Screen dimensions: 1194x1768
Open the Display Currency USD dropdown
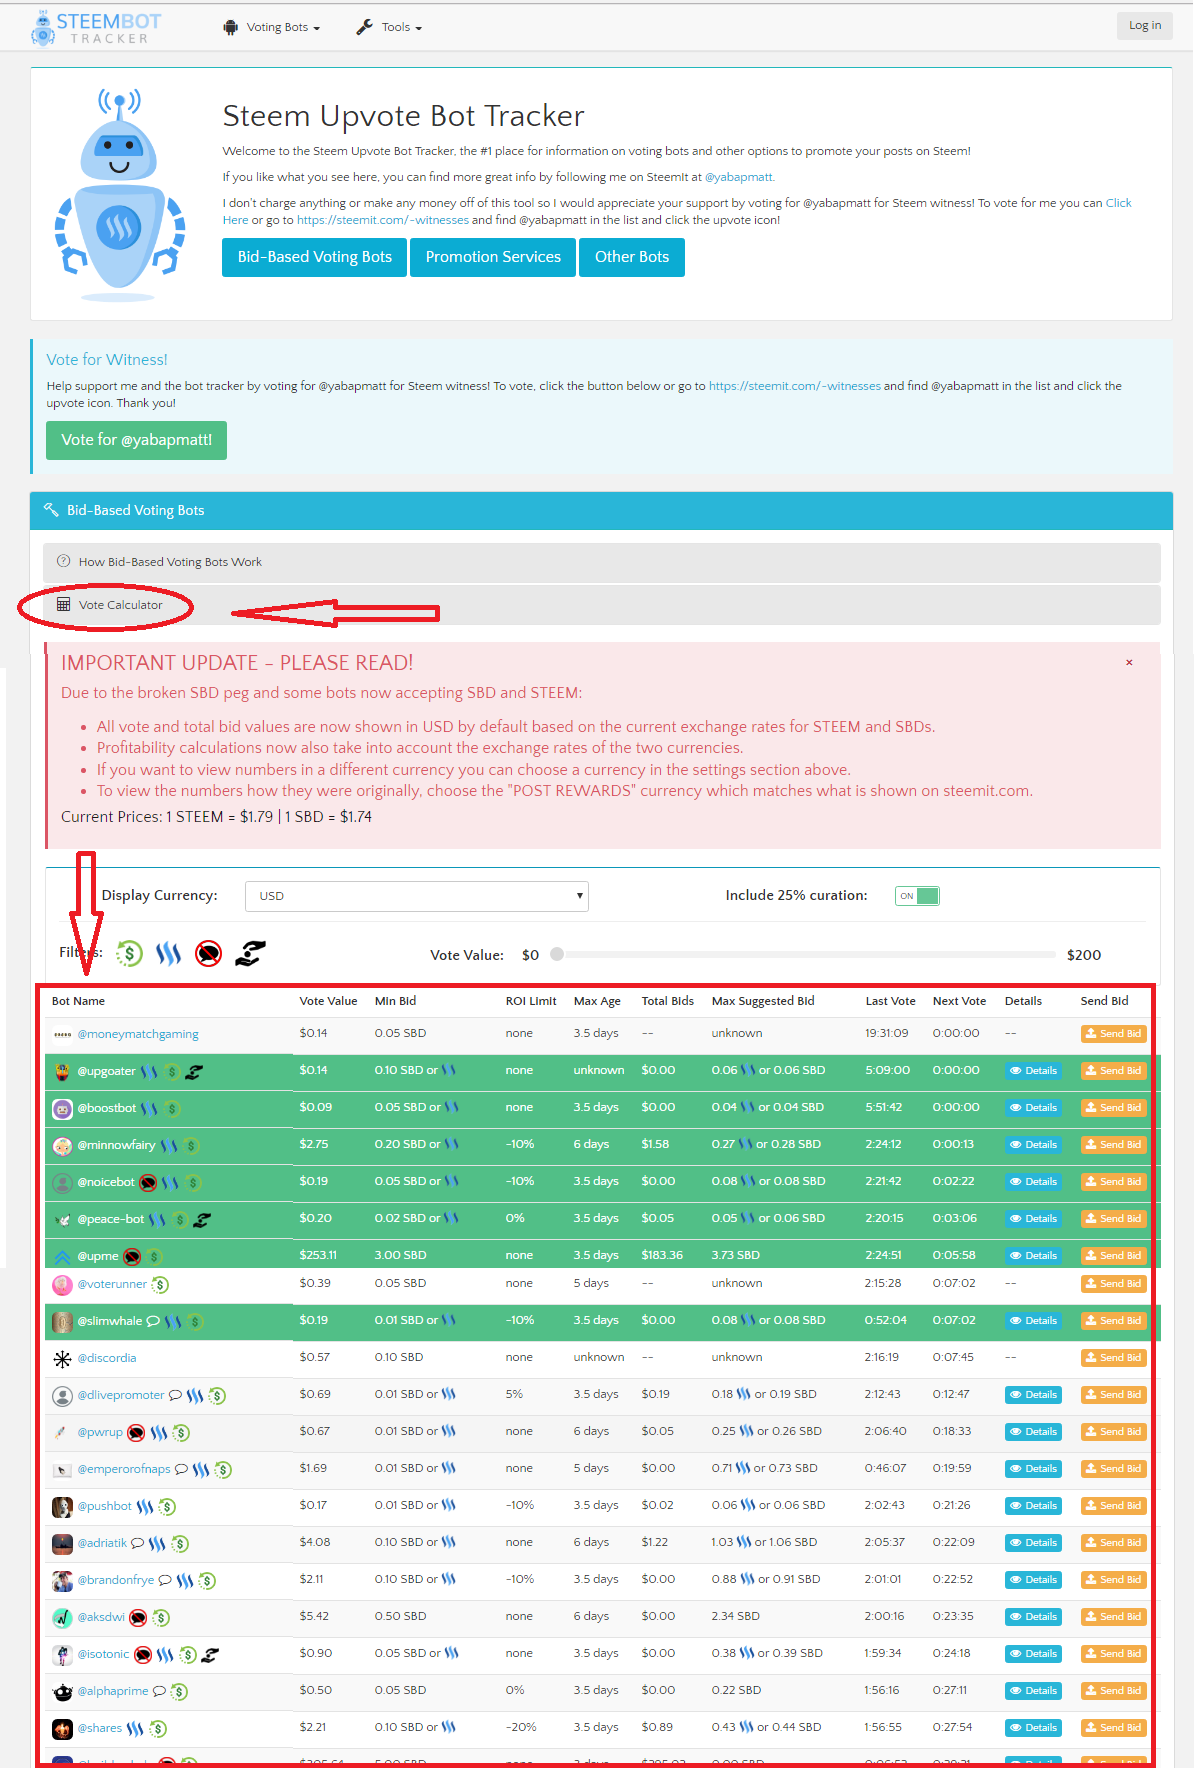(x=416, y=896)
